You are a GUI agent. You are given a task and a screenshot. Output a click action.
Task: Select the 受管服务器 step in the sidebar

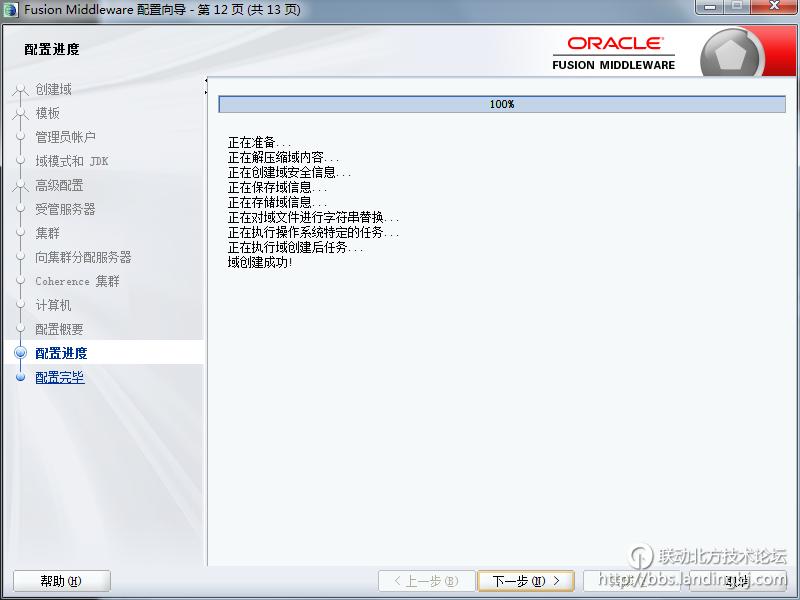65,209
